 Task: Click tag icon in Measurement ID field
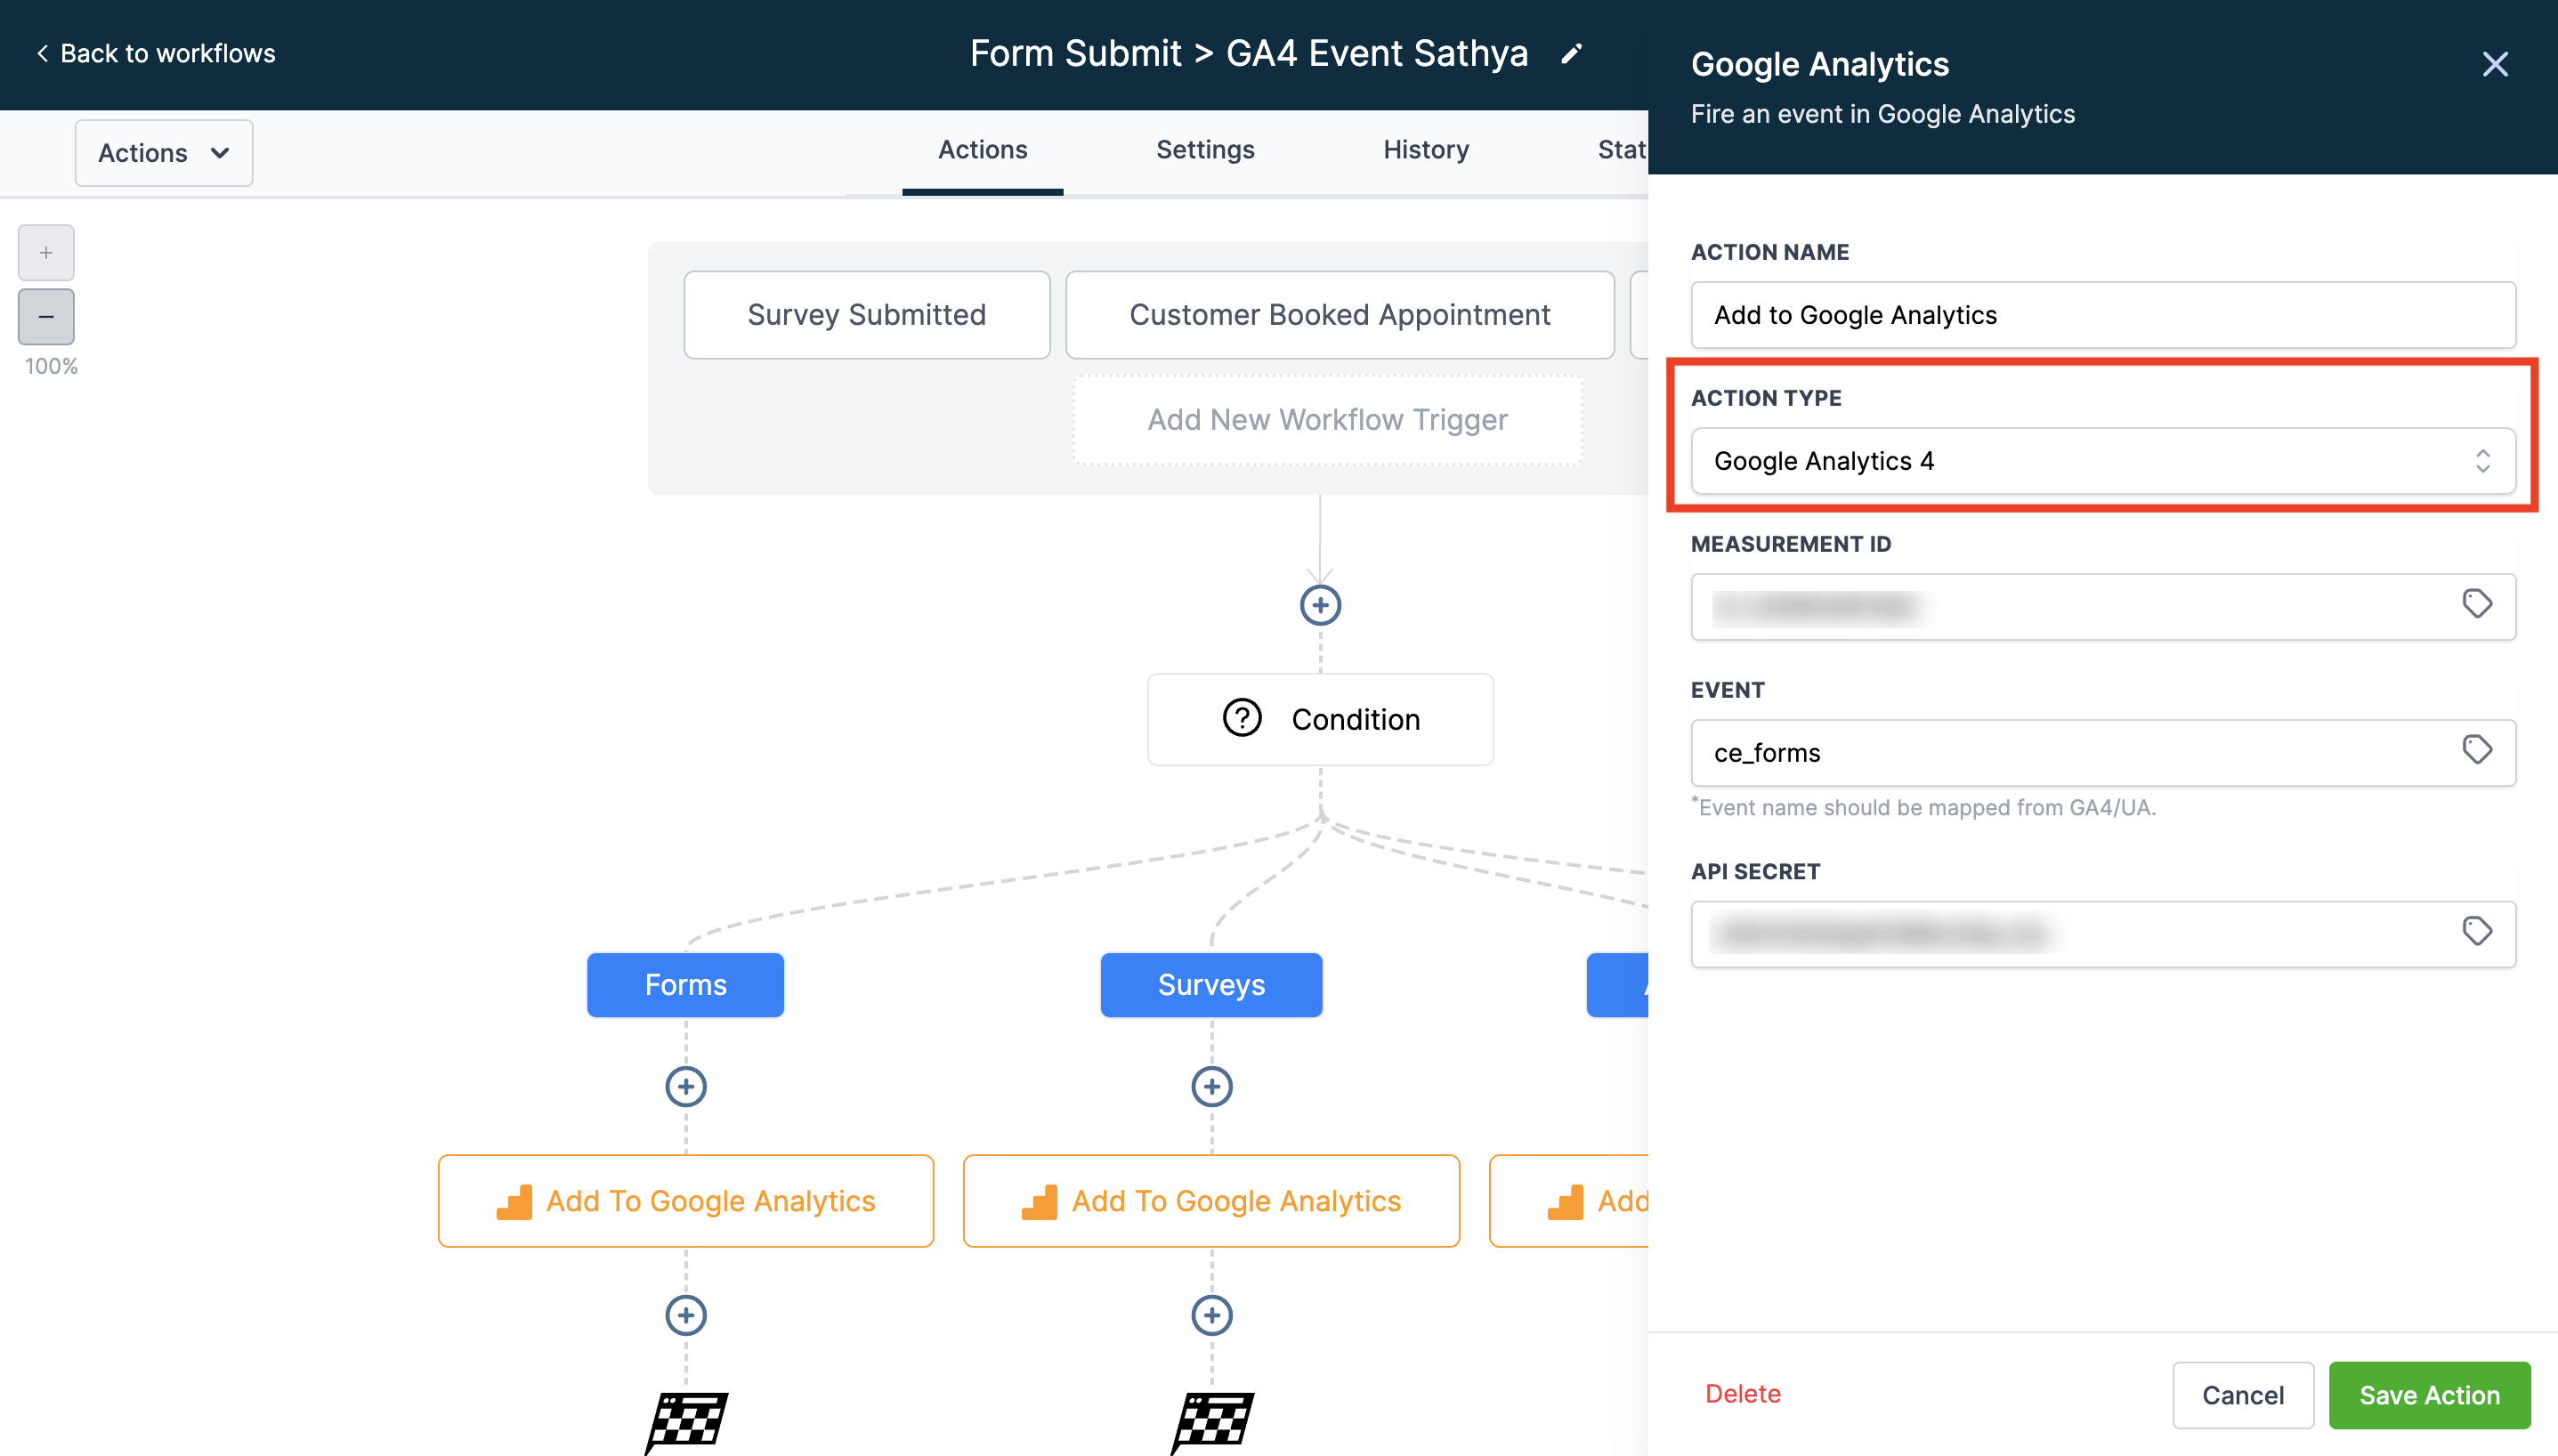point(2476,604)
